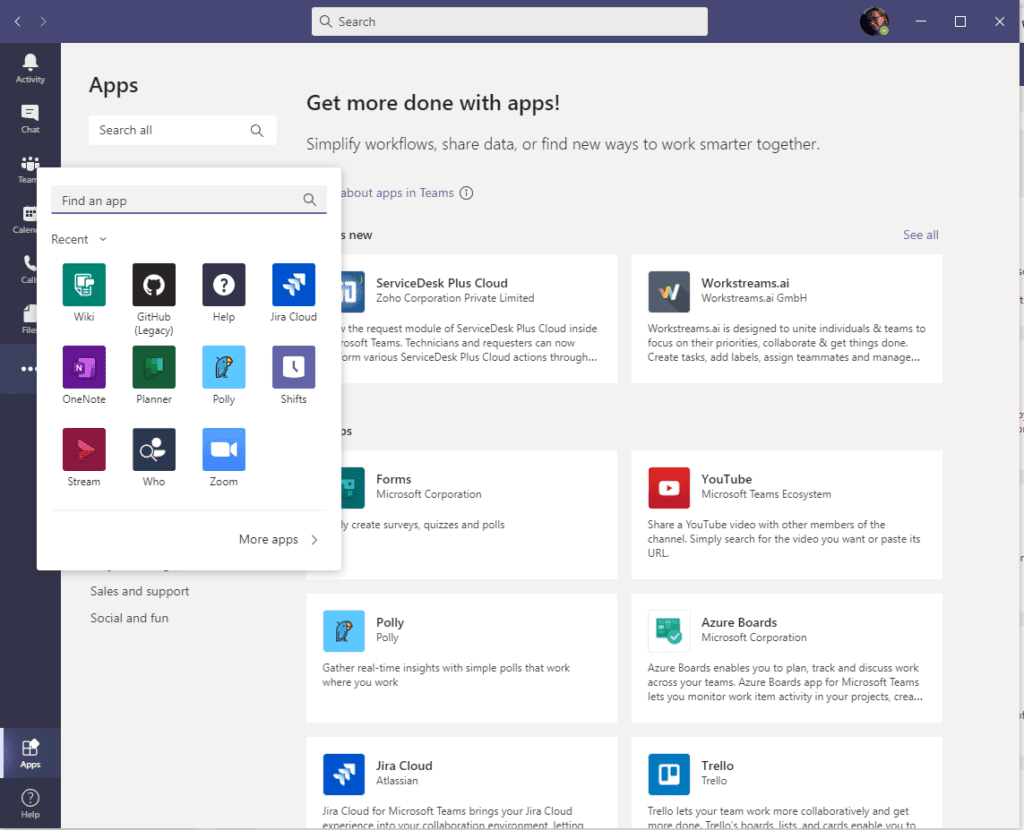Launch the OneNote app

[84, 367]
